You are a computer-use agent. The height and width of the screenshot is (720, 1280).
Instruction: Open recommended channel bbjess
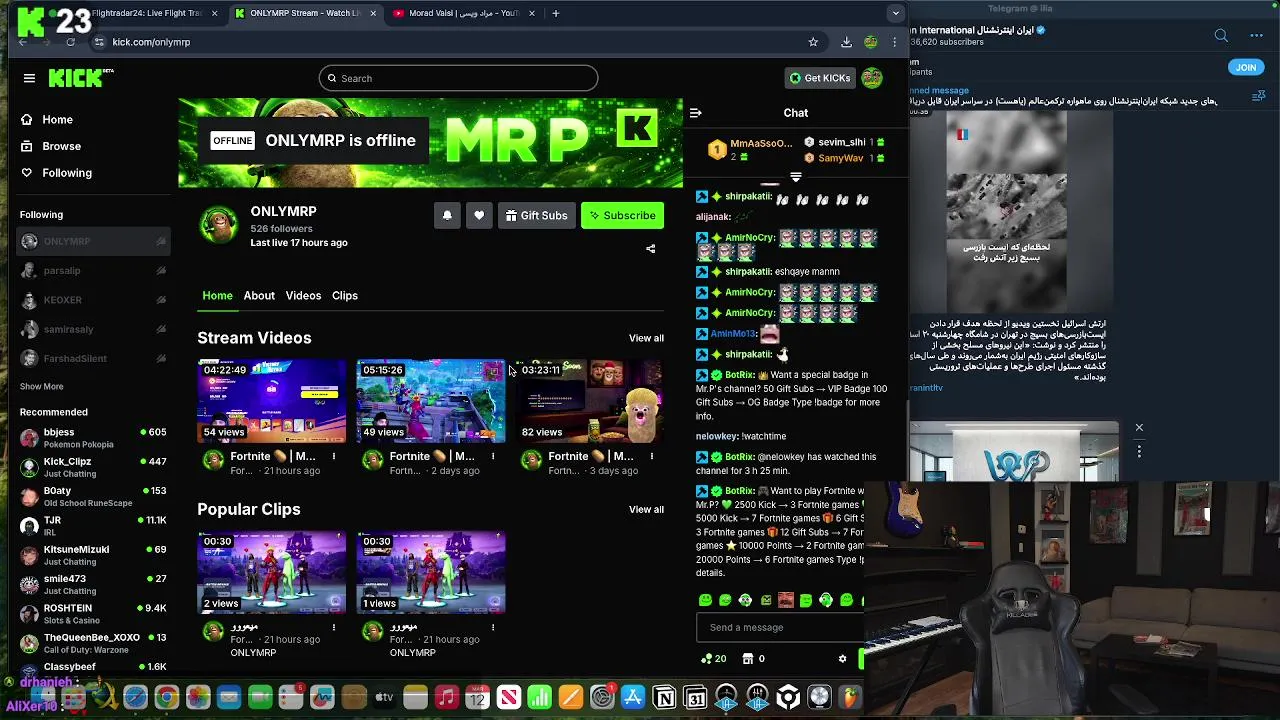(x=93, y=438)
